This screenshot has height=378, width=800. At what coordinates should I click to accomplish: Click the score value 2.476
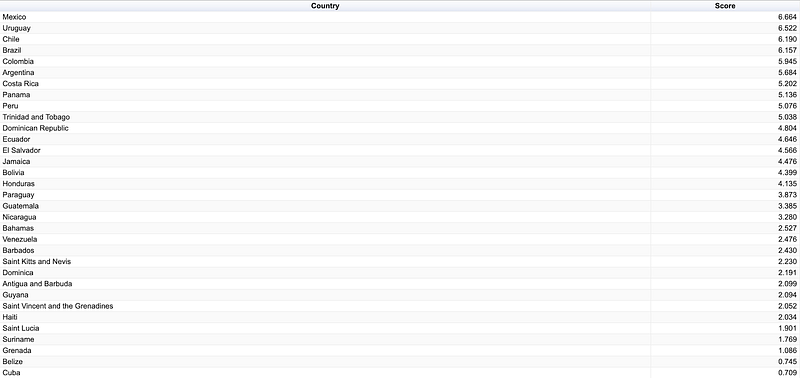pyautogui.click(x=787, y=239)
